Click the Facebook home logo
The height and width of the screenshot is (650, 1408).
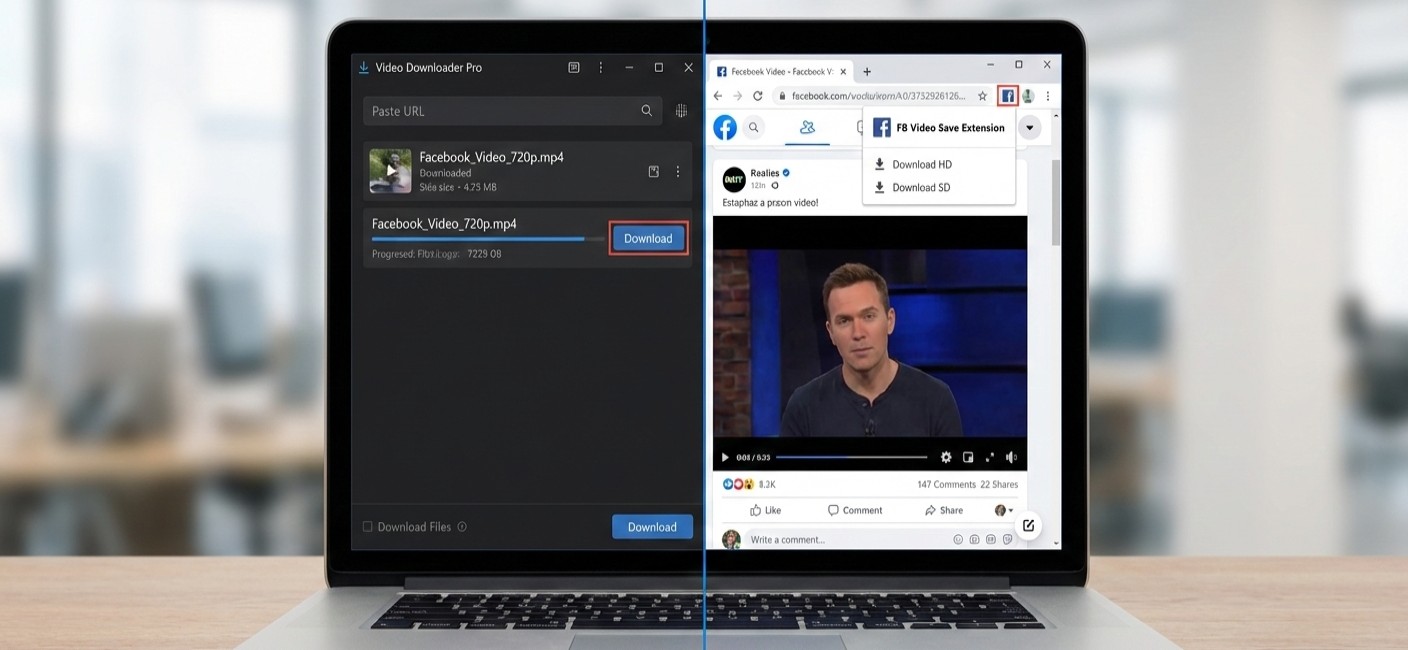724,127
